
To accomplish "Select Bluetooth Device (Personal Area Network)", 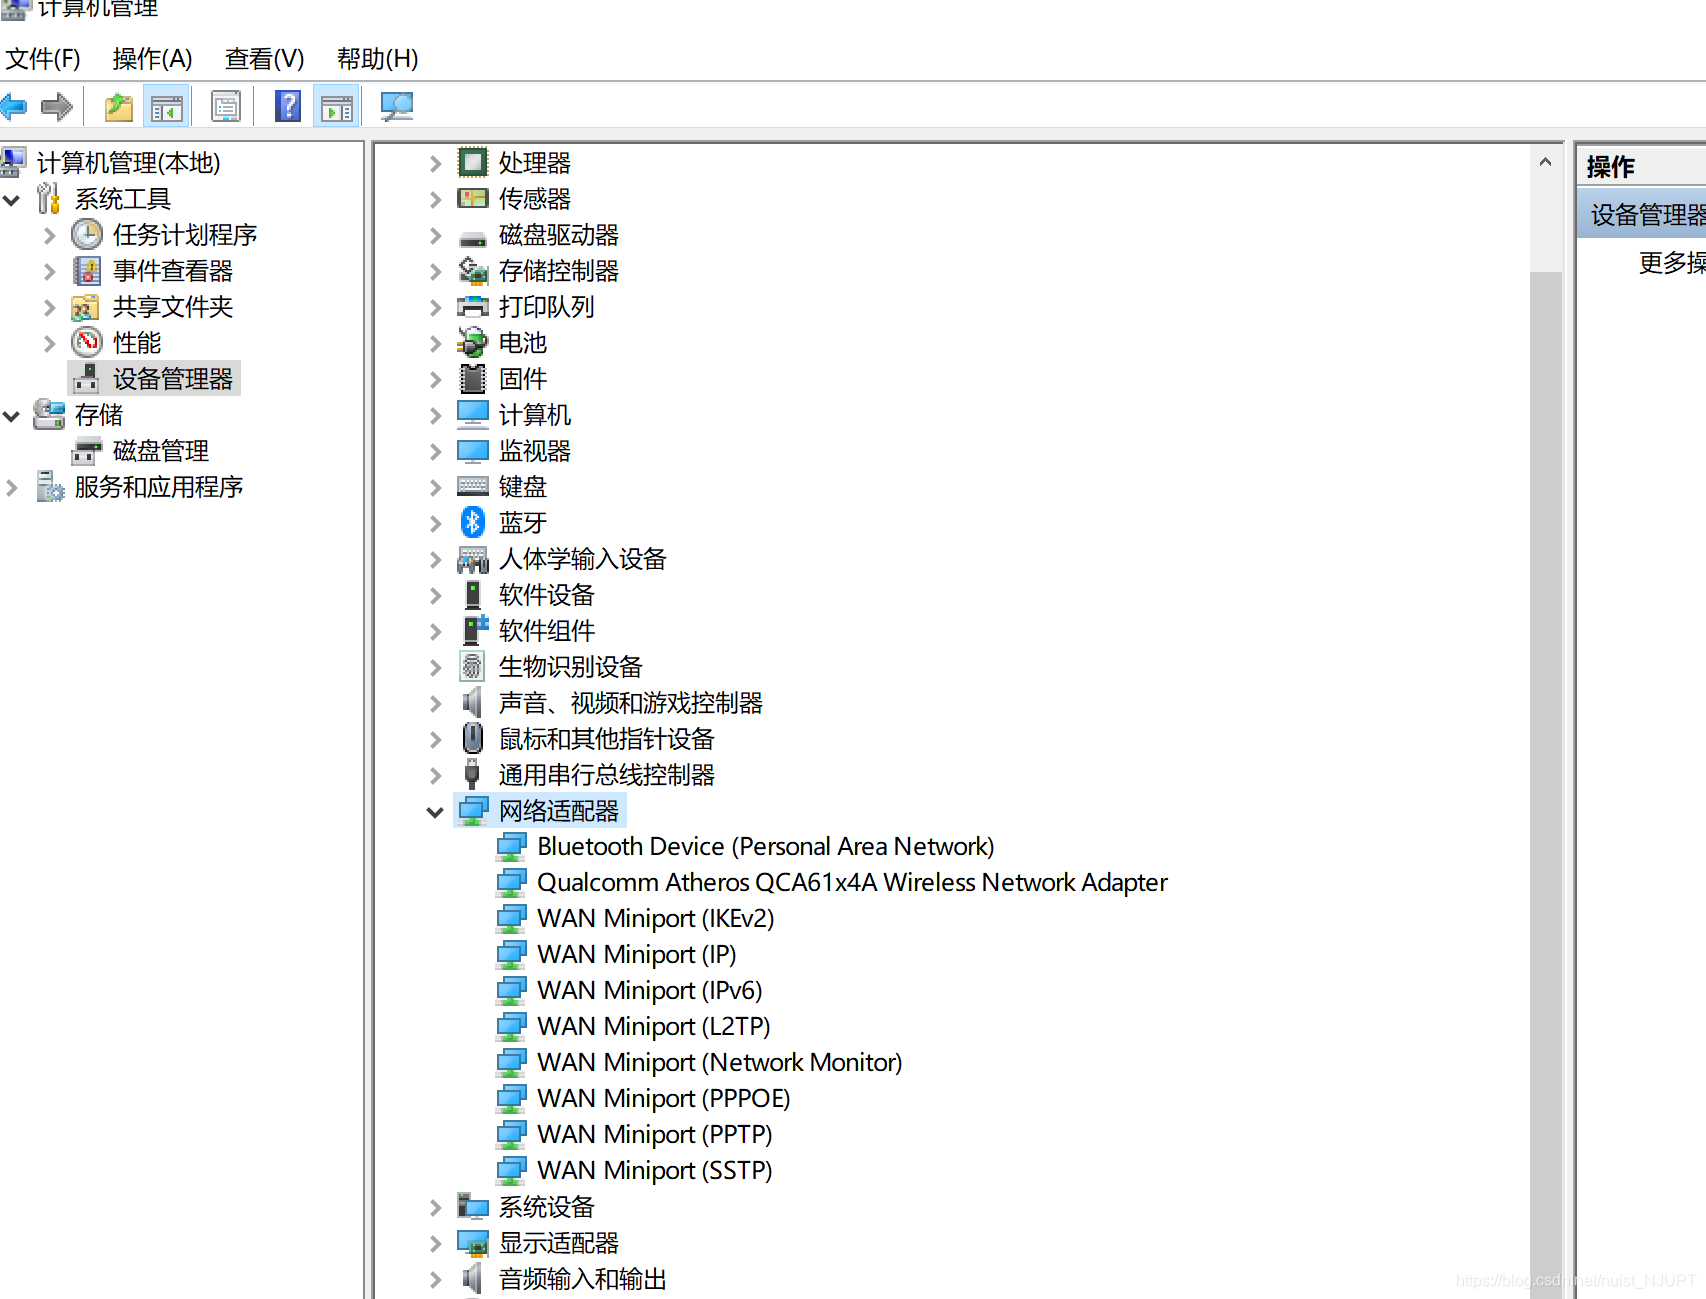I will 766,847.
